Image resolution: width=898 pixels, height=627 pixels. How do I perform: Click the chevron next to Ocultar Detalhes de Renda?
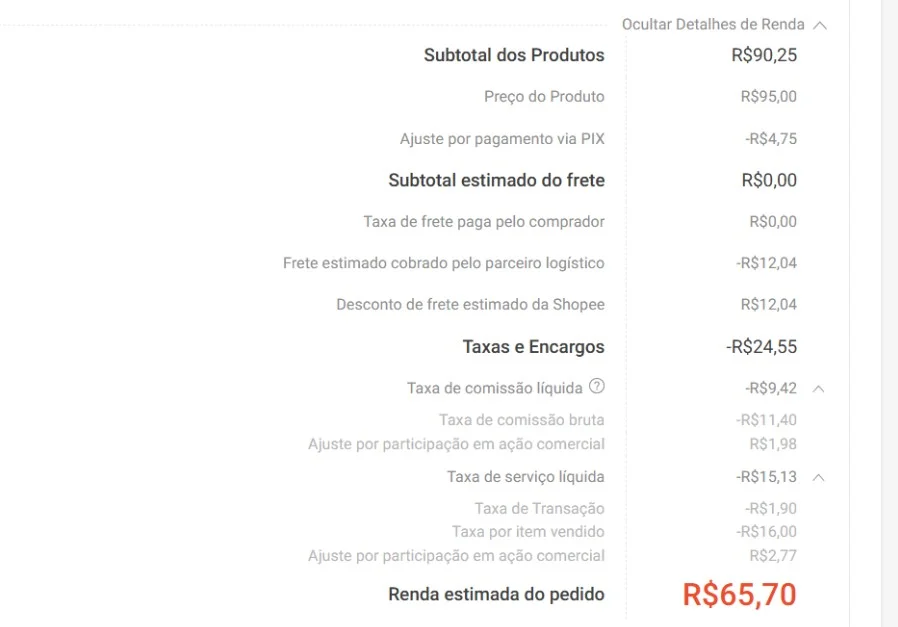(x=822, y=24)
